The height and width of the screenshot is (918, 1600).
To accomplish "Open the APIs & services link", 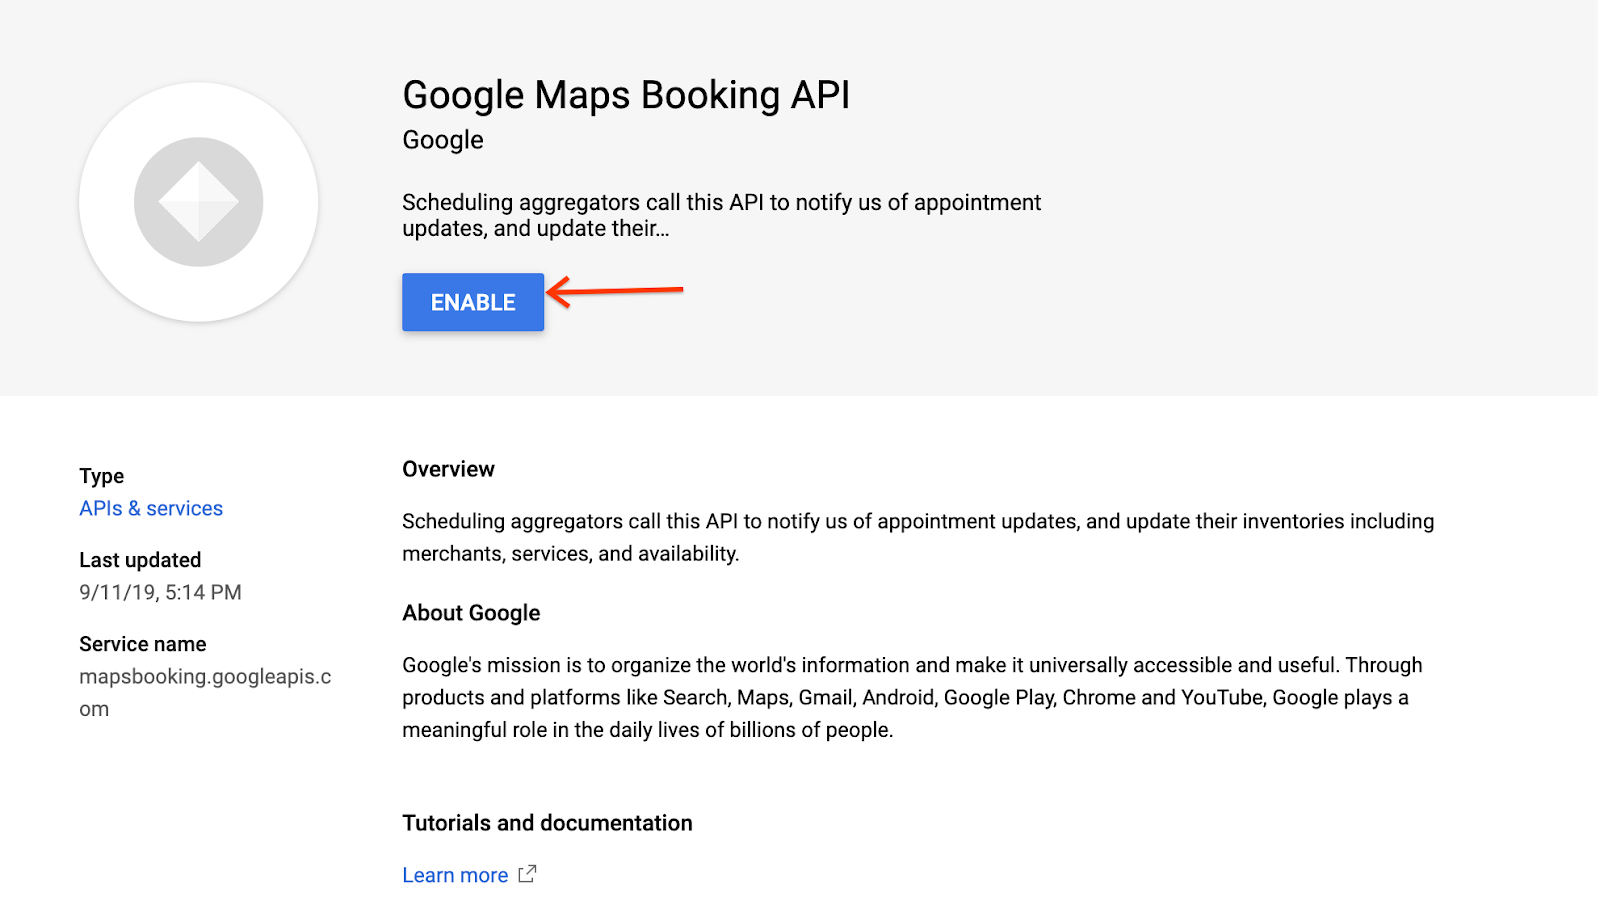I will pyautogui.click(x=151, y=508).
